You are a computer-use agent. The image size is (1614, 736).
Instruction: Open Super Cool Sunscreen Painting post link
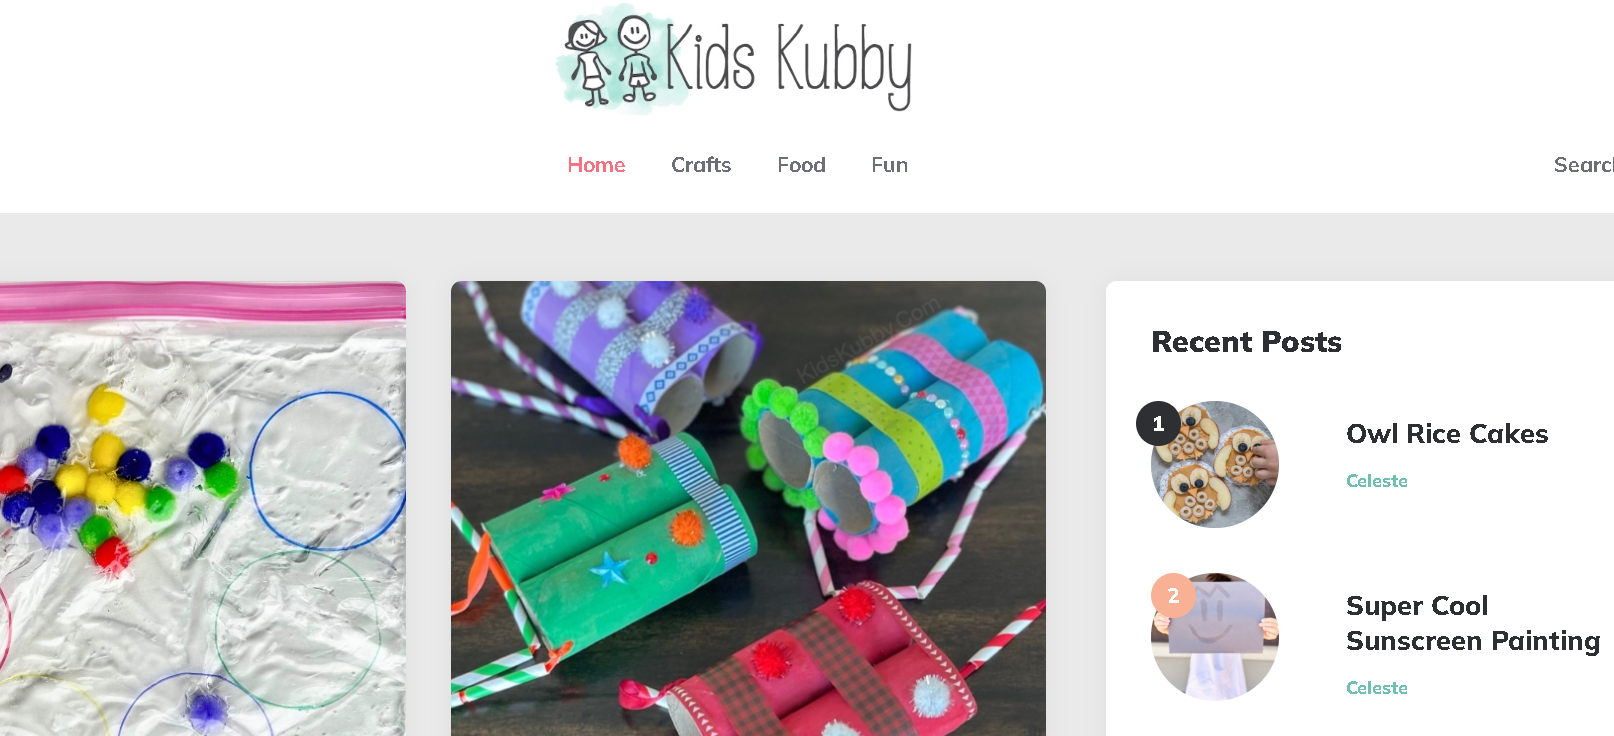(1473, 623)
